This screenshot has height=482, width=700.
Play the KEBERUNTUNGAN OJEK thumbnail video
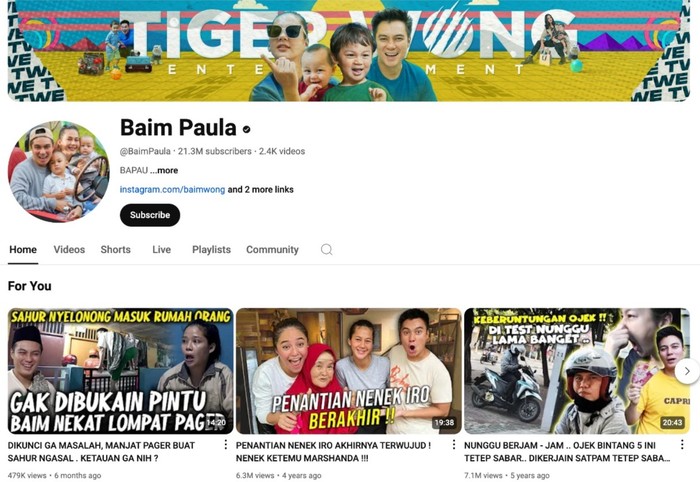pos(577,371)
